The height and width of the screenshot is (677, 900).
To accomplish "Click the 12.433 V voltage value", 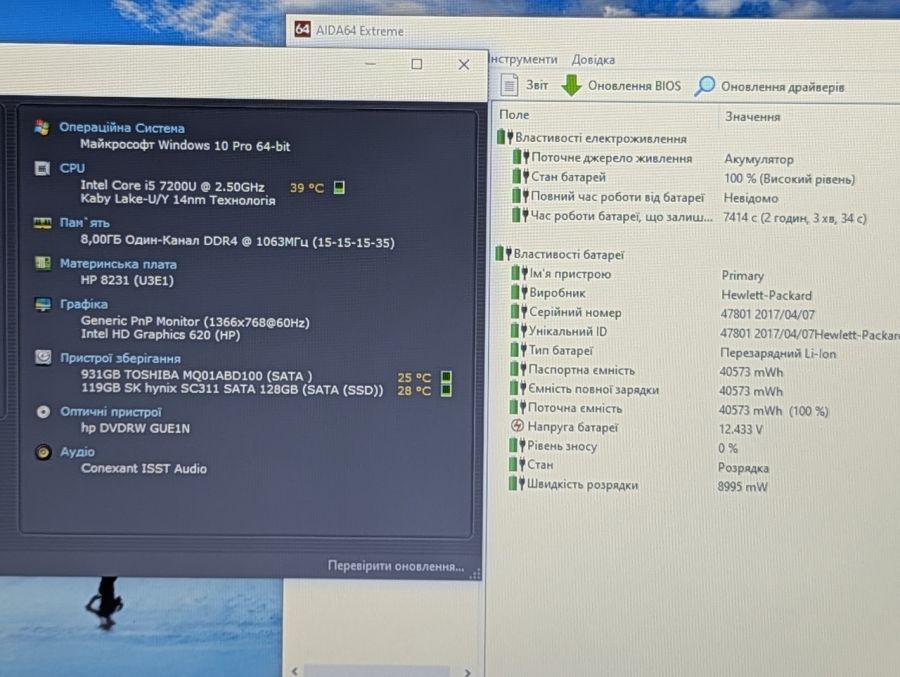I will point(740,430).
